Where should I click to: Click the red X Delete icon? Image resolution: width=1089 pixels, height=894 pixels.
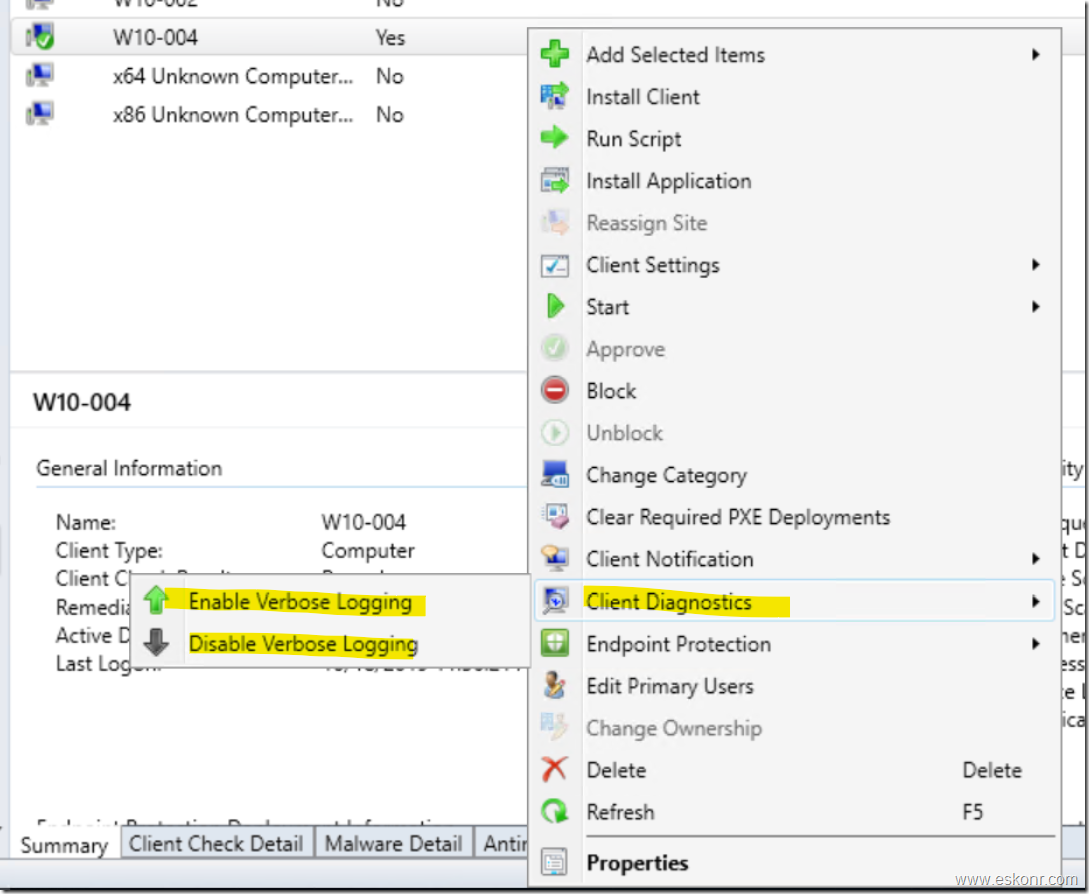click(x=556, y=769)
